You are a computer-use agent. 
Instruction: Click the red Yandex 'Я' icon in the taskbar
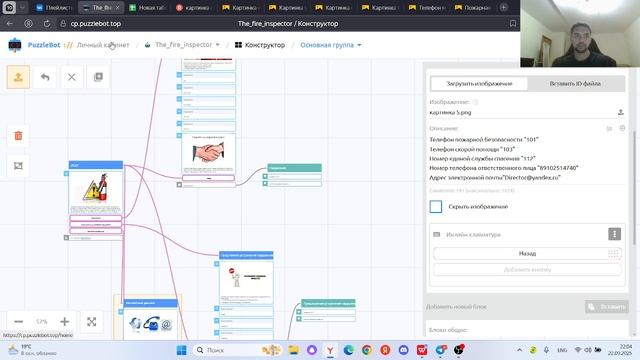pos(385,350)
